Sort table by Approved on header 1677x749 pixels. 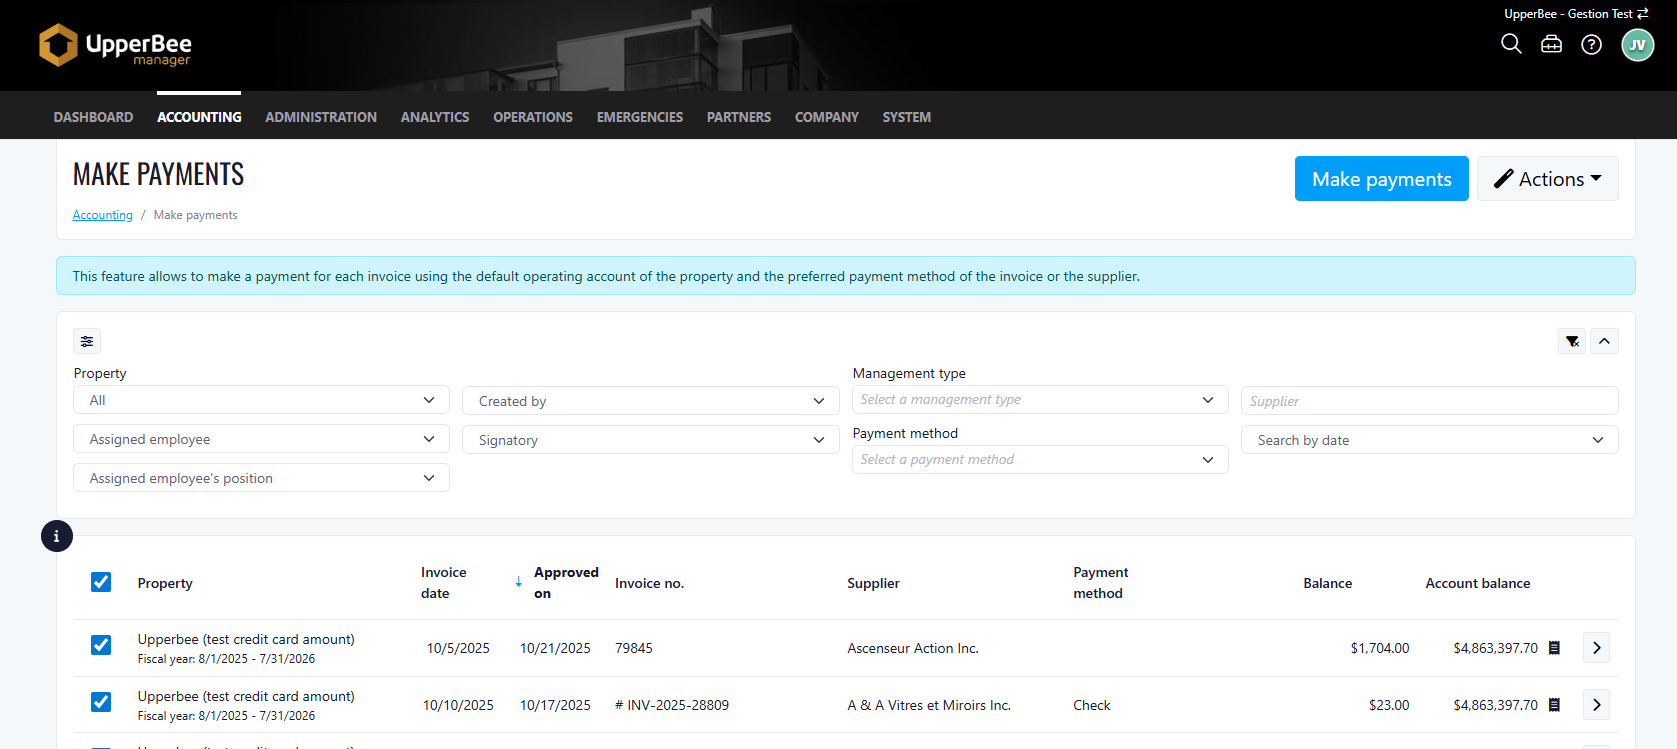(x=566, y=583)
